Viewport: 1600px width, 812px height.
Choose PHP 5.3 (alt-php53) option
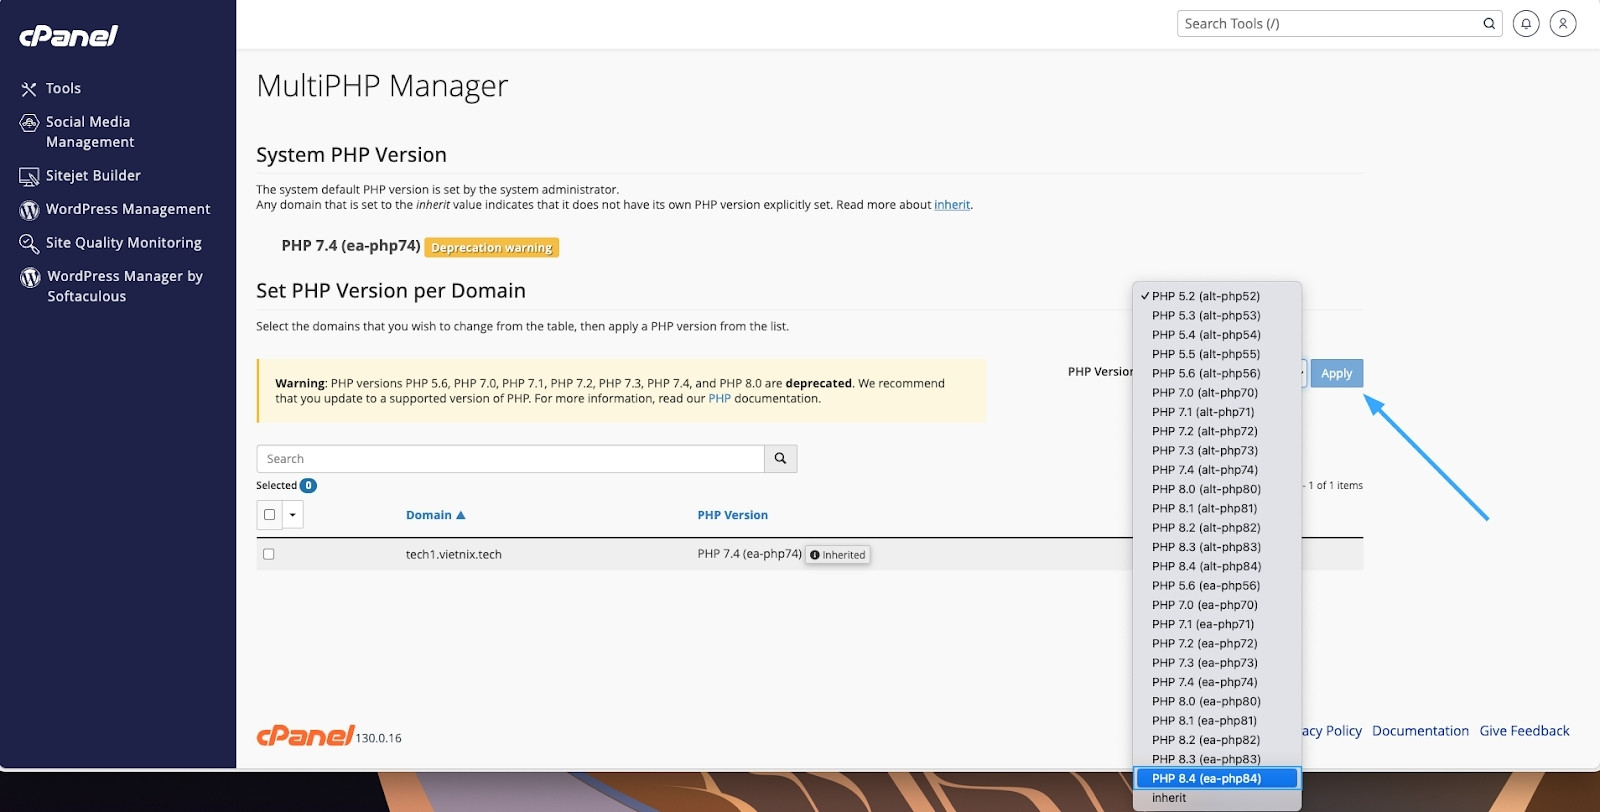(1217, 316)
